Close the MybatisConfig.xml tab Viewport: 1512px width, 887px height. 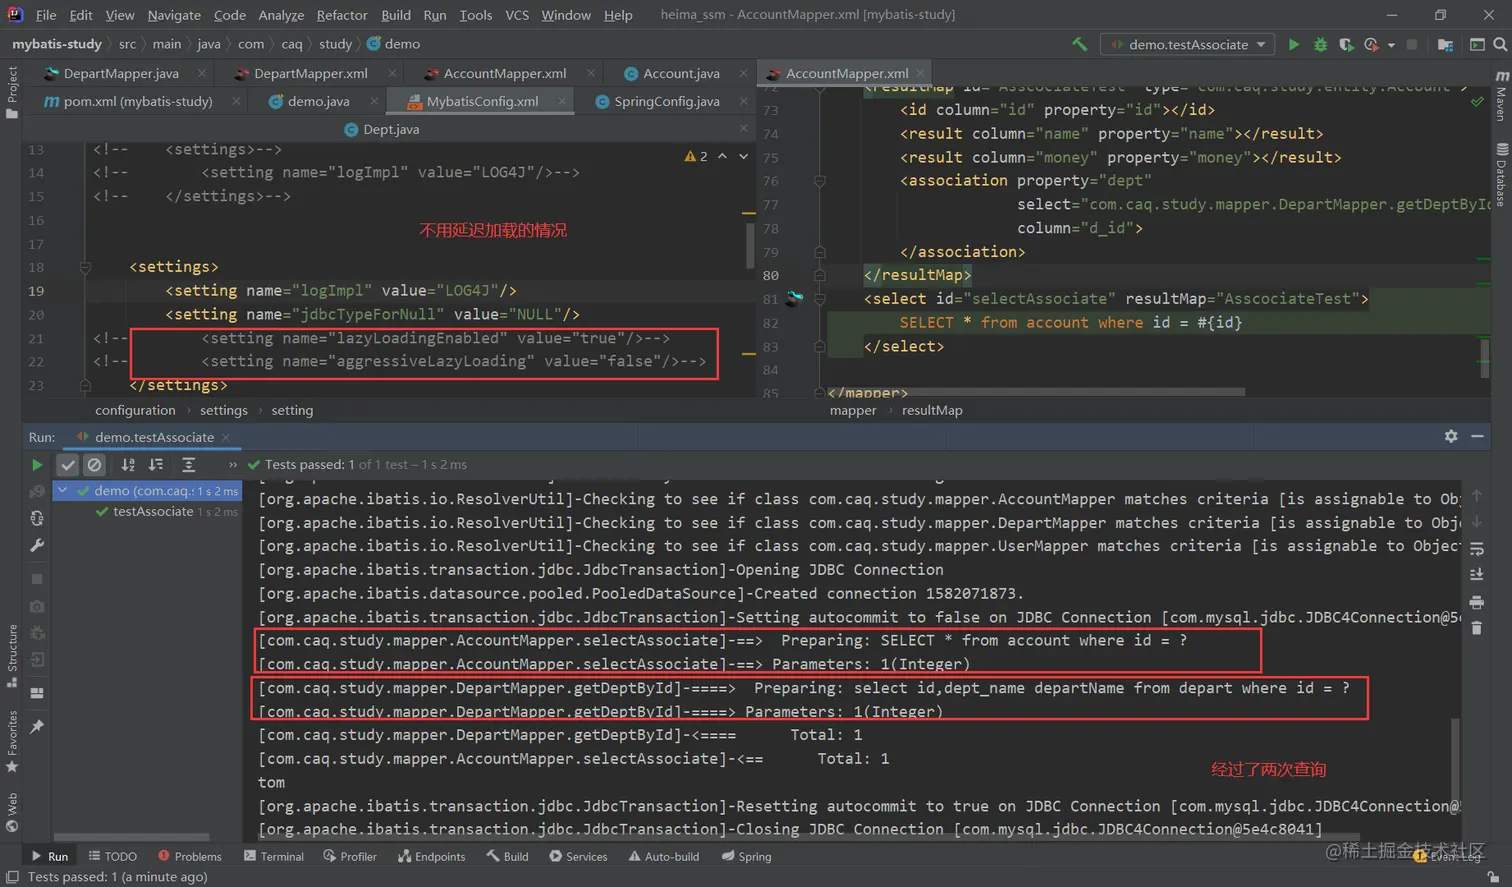tap(563, 101)
